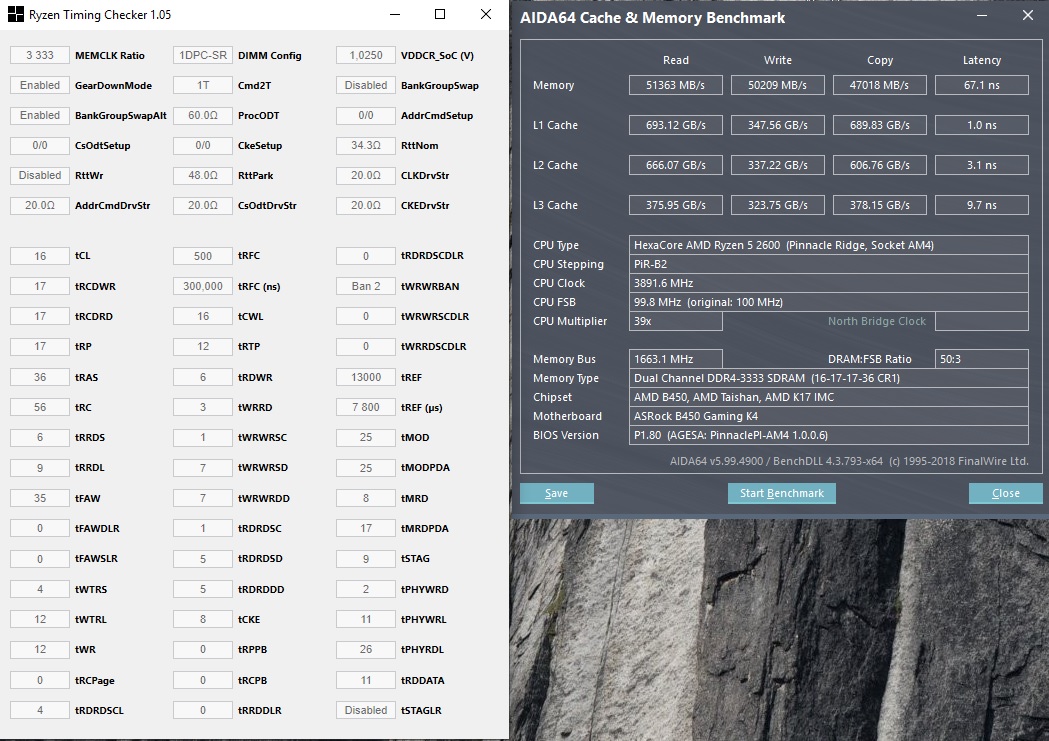
Task: Click Motherboard ASRock B450 Gaming K4 field
Action: tap(828, 416)
